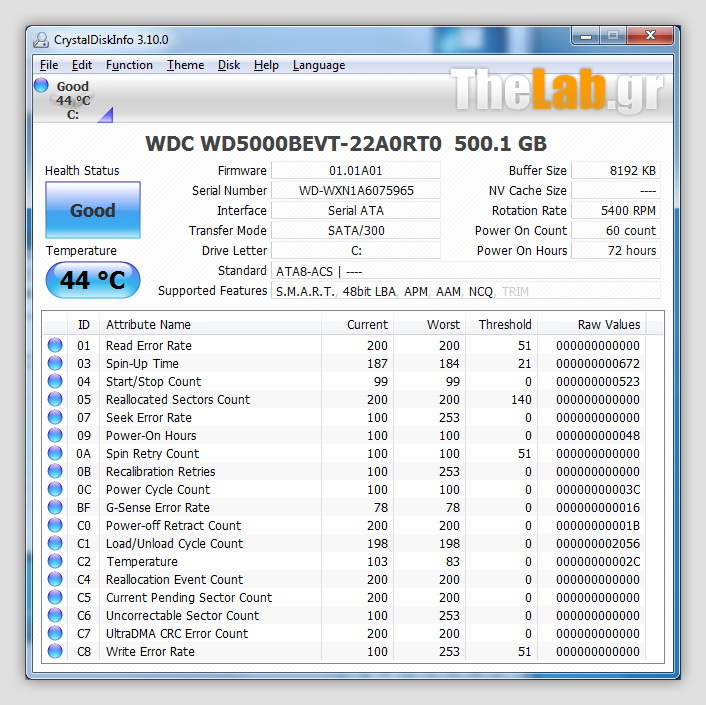Click the status orb for Current Pending Sector Count
The image size is (706, 705).
55,597
